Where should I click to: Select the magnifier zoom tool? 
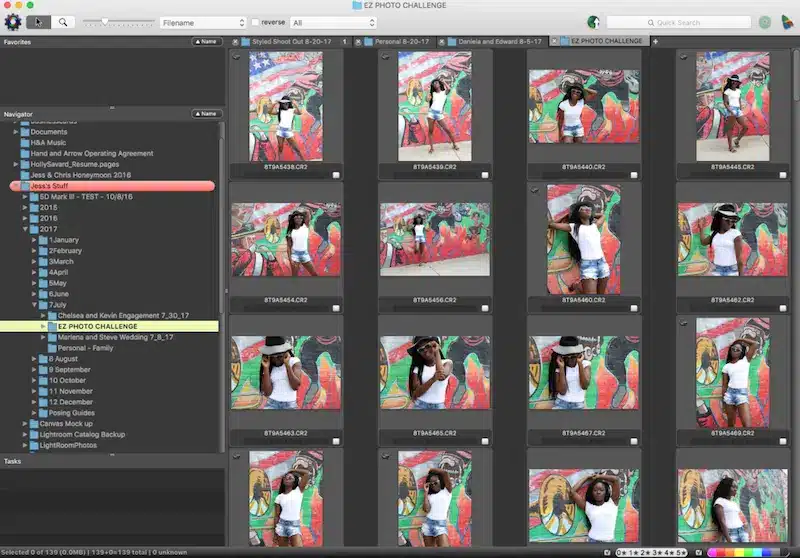point(63,22)
